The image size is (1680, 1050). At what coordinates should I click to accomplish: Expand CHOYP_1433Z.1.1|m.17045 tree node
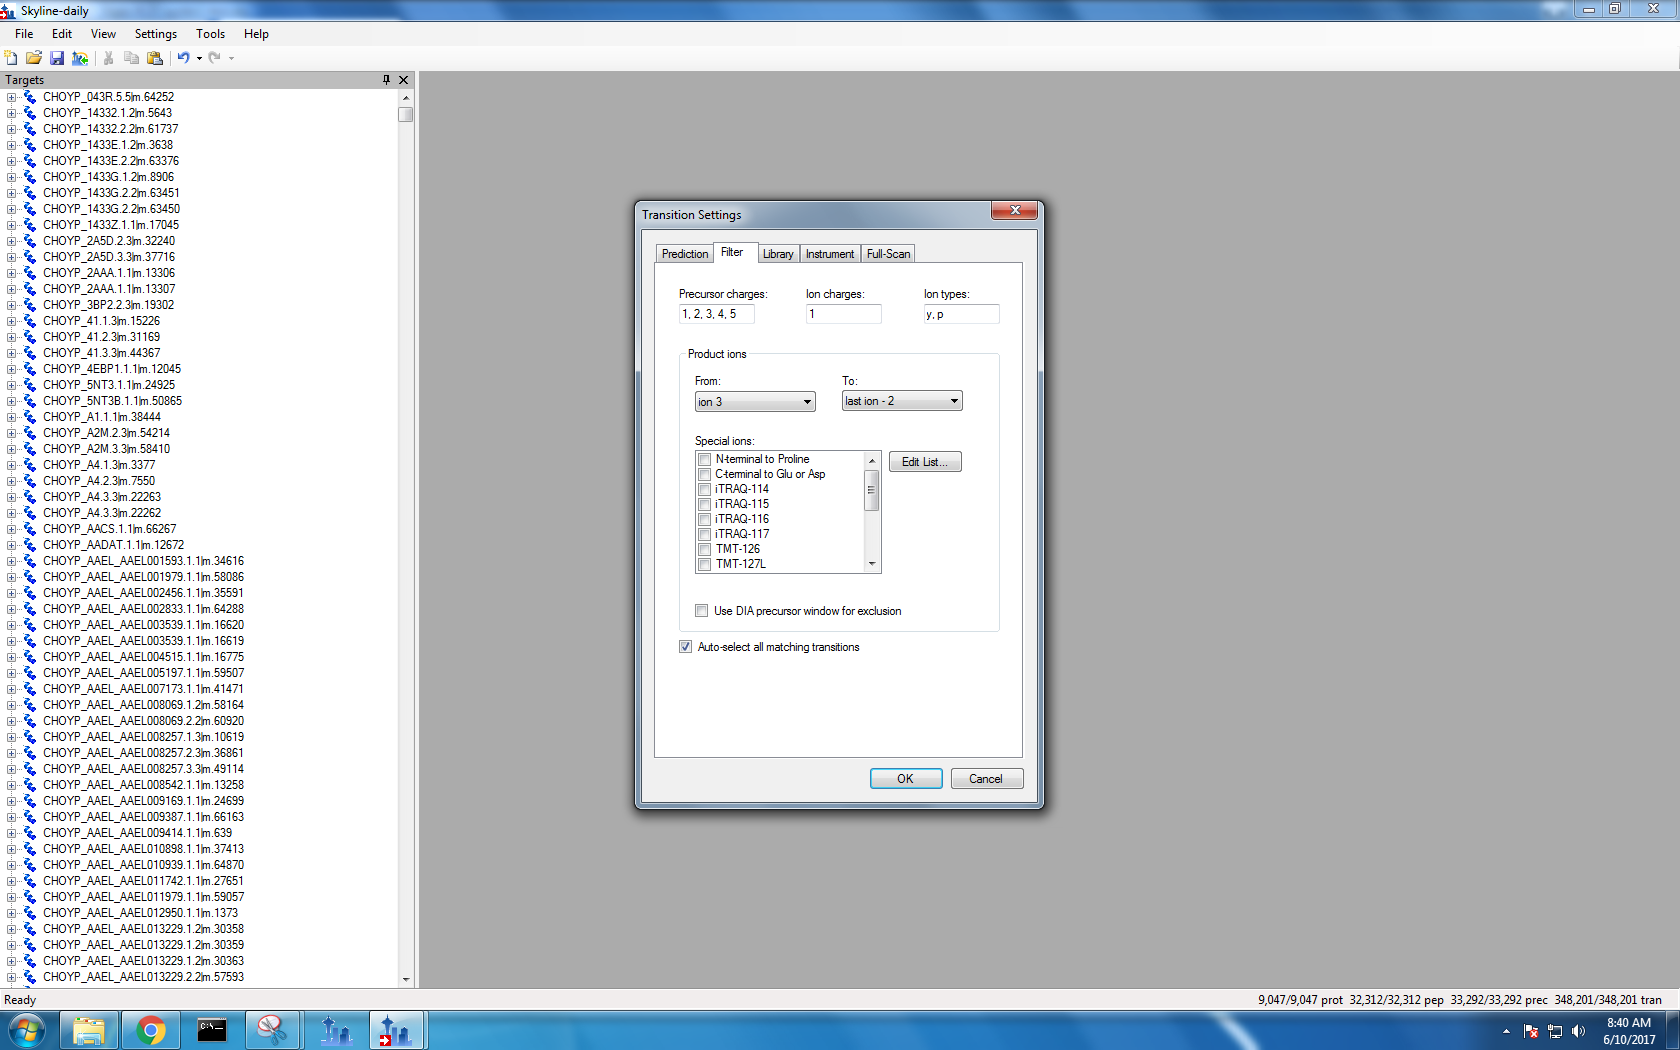pos(11,225)
